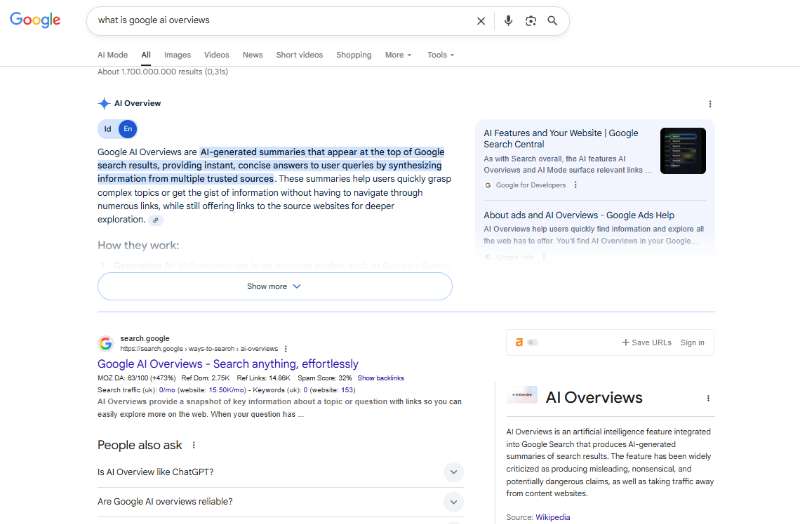
Task: Click the source link chip after "exploration"
Action: (x=156, y=220)
